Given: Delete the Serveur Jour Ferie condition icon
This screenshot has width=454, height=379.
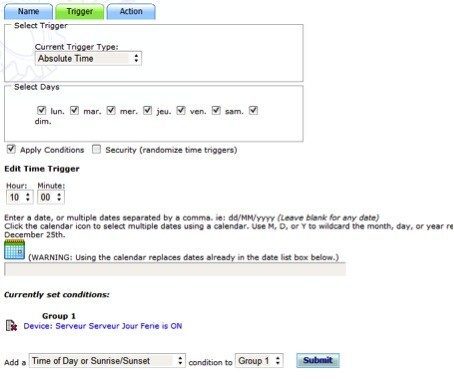Looking at the screenshot, I should [11, 326].
